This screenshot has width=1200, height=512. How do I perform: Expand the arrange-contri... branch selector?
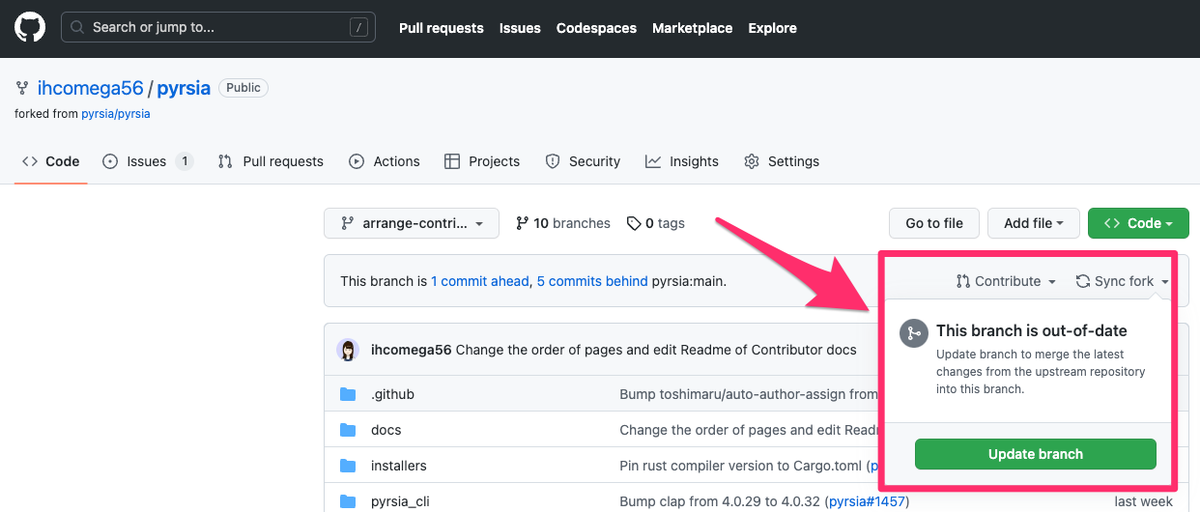(411, 223)
